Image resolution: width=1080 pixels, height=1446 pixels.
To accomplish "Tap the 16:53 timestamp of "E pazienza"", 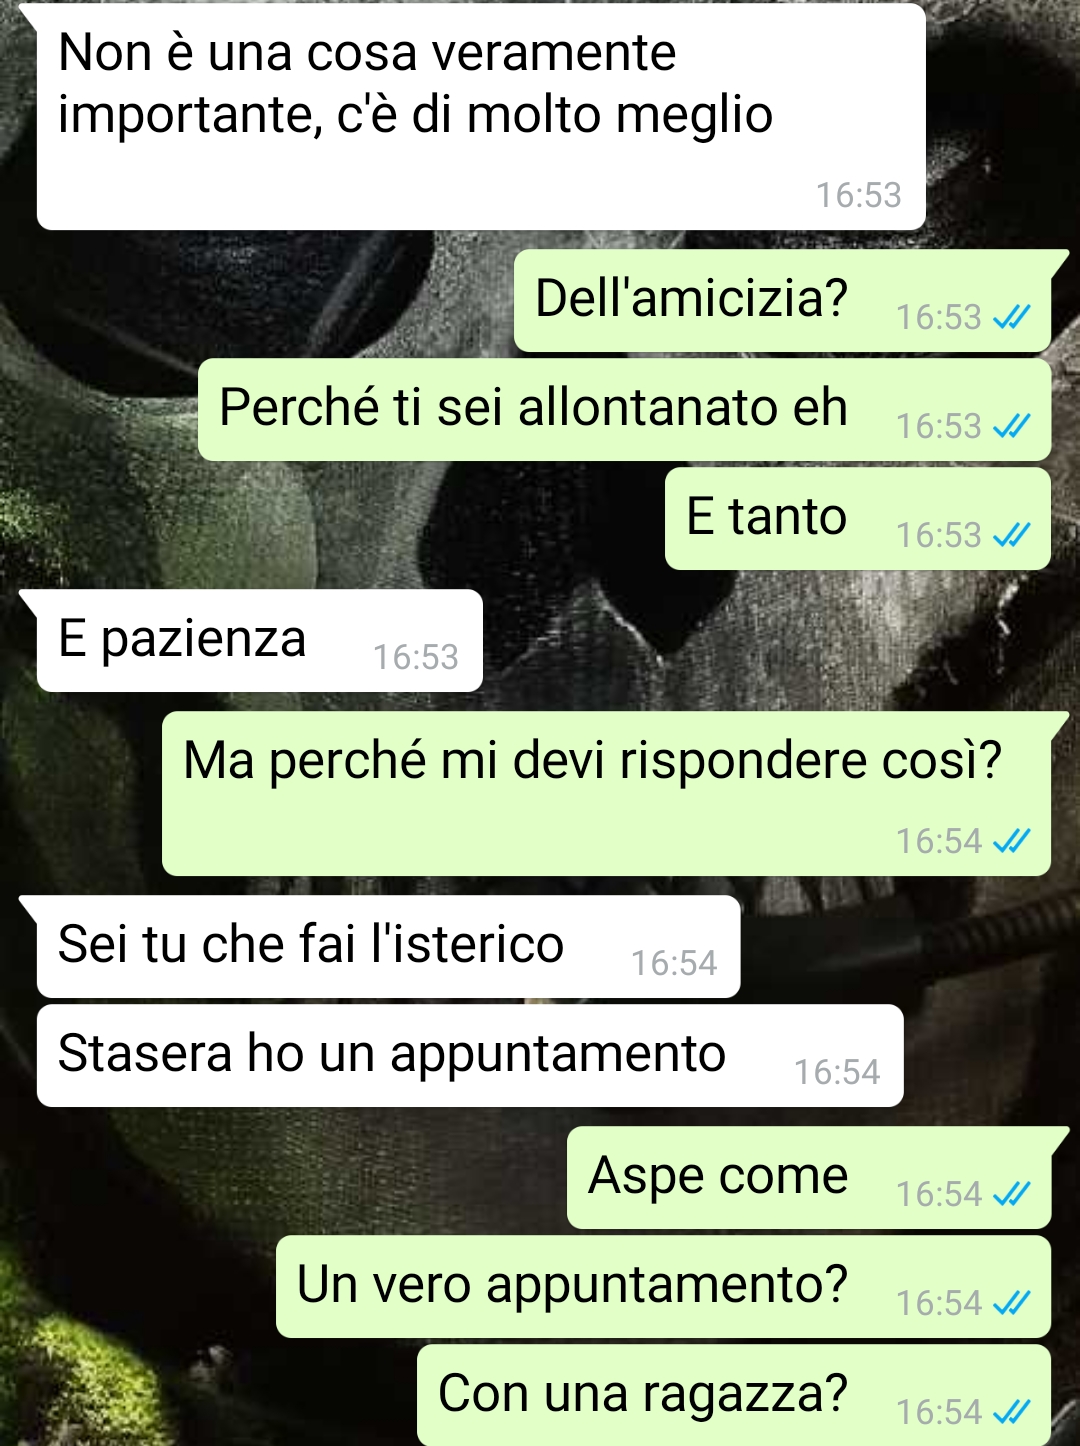I will (x=416, y=657).
